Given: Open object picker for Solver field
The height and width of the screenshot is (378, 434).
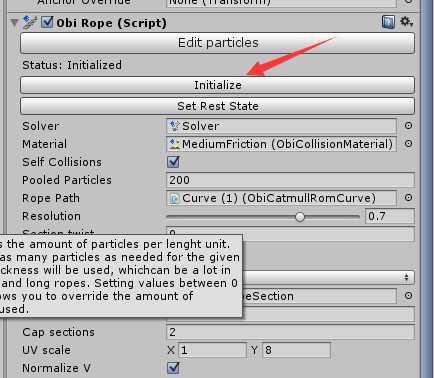Looking at the screenshot, I should [408, 126].
